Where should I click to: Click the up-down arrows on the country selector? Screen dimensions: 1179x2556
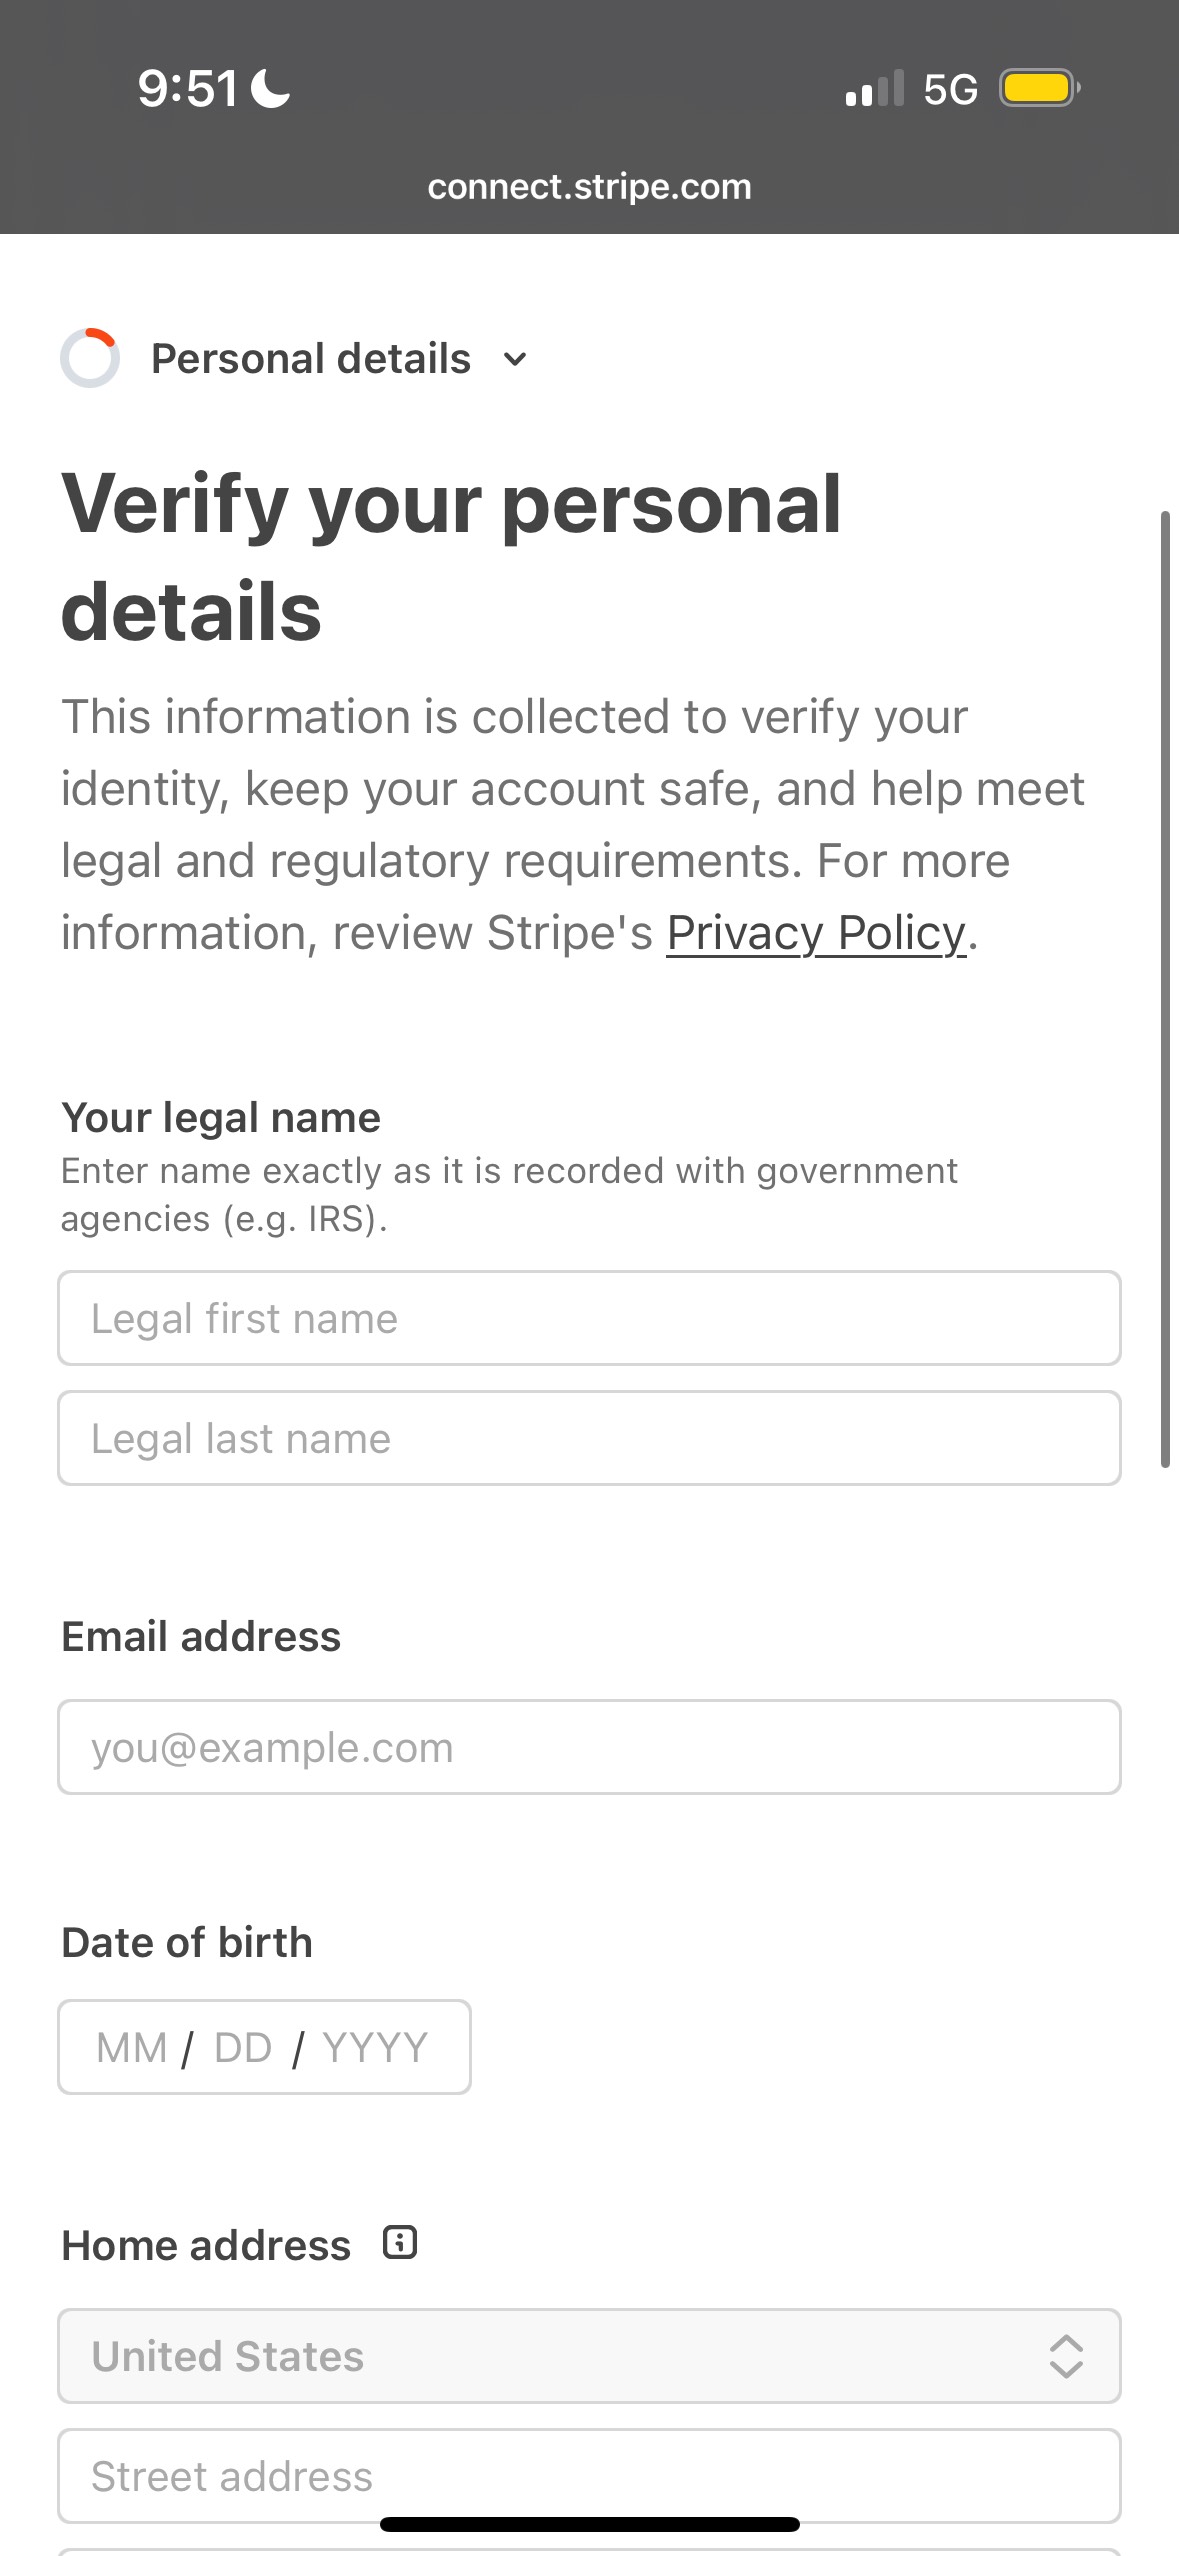[1066, 2356]
